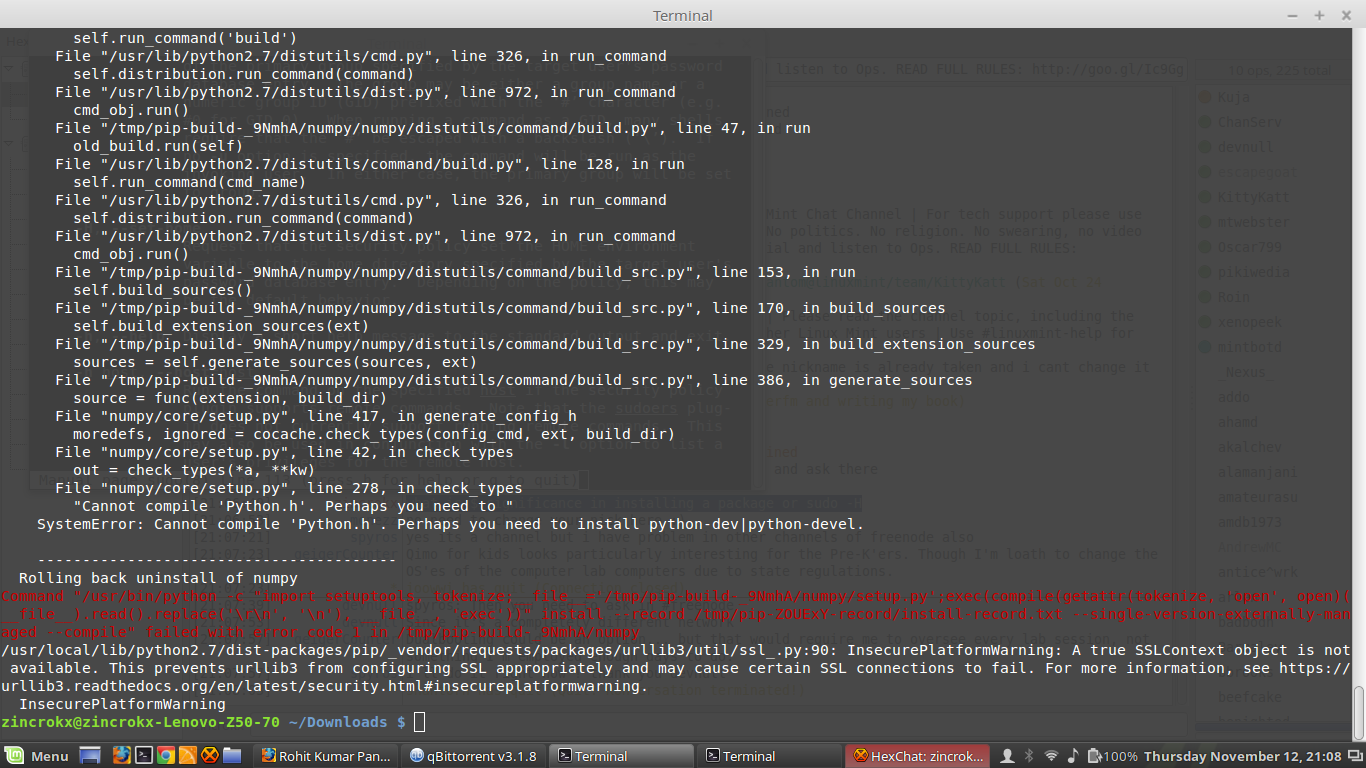The image size is (1366, 768).
Task: Open the battery 100% power applet
Action: [1111, 756]
